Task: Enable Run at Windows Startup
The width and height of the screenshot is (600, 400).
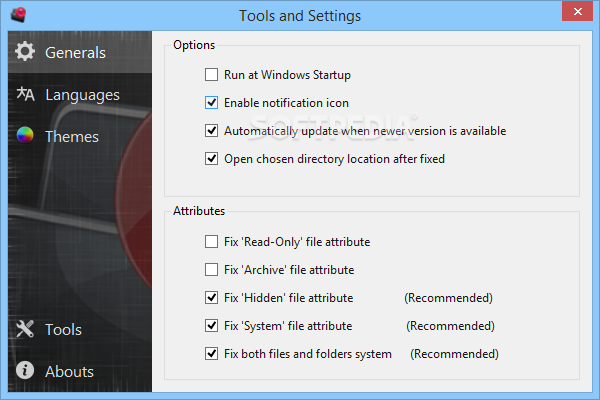Action: (x=211, y=74)
